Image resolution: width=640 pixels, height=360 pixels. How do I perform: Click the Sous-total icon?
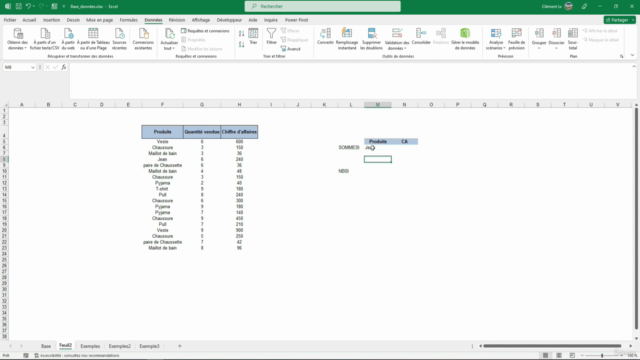pyautogui.click(x=573, y=39)
